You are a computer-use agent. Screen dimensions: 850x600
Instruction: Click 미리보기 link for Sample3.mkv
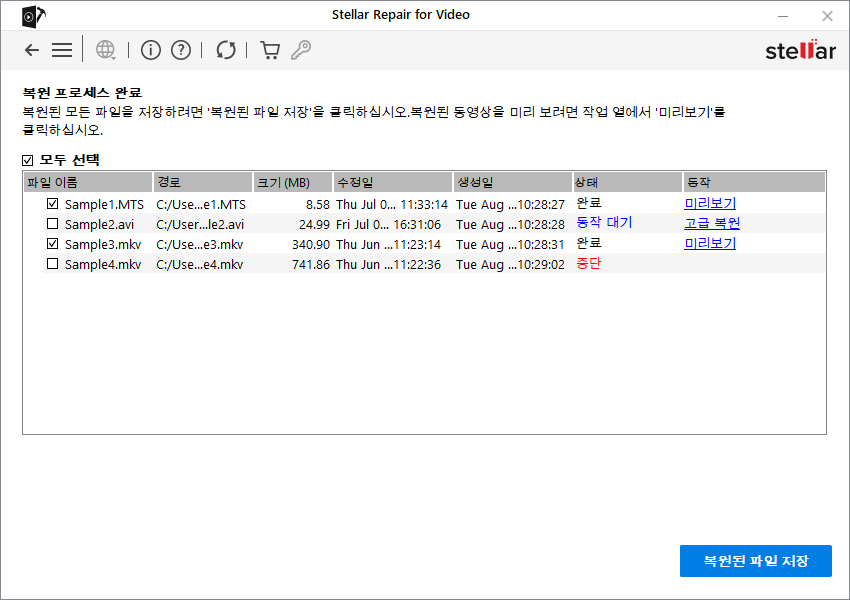(710, 243)
